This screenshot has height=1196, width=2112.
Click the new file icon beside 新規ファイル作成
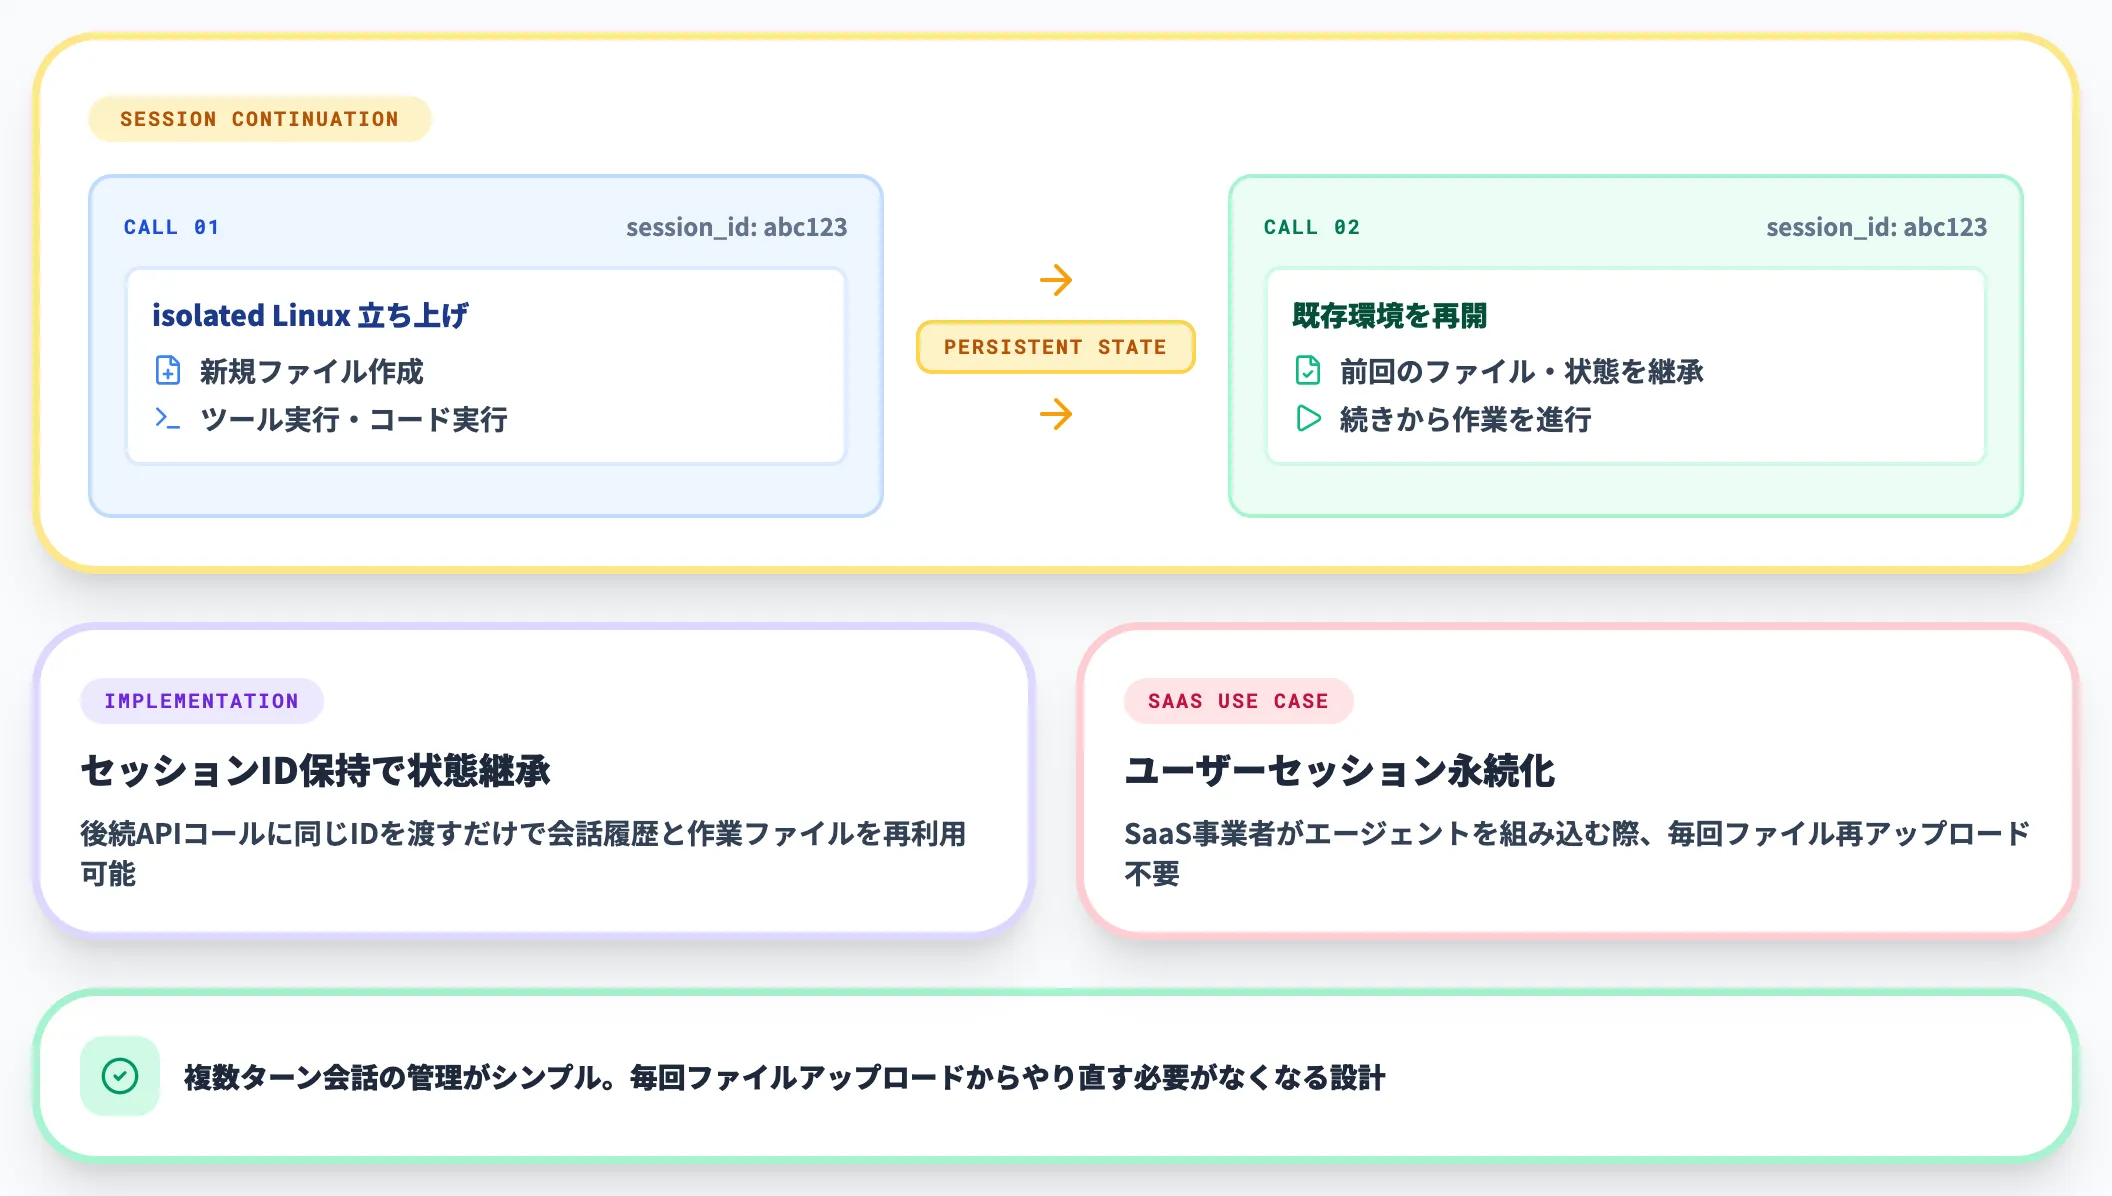tap(168, 371)
